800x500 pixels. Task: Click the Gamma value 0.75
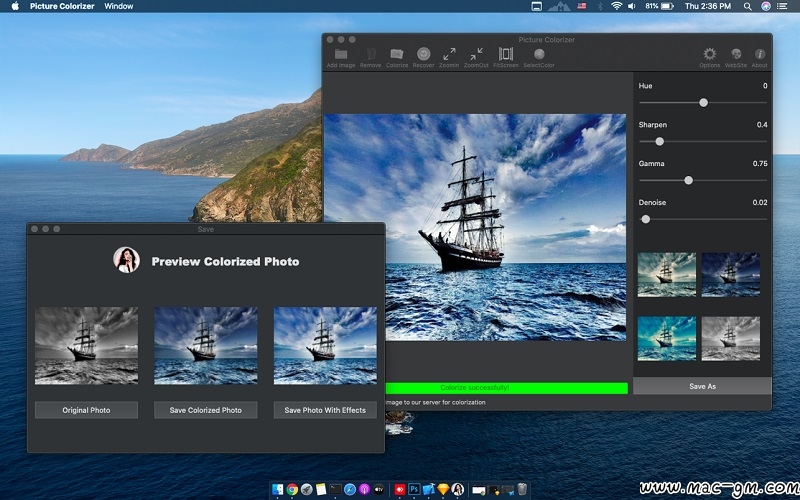760,164
